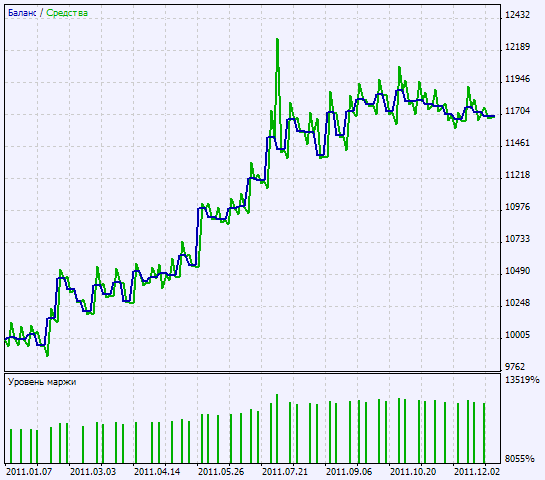The image size is (545, 480).
Task: Click the 2011.10.20 date label
Action: (x=413, y=472)
